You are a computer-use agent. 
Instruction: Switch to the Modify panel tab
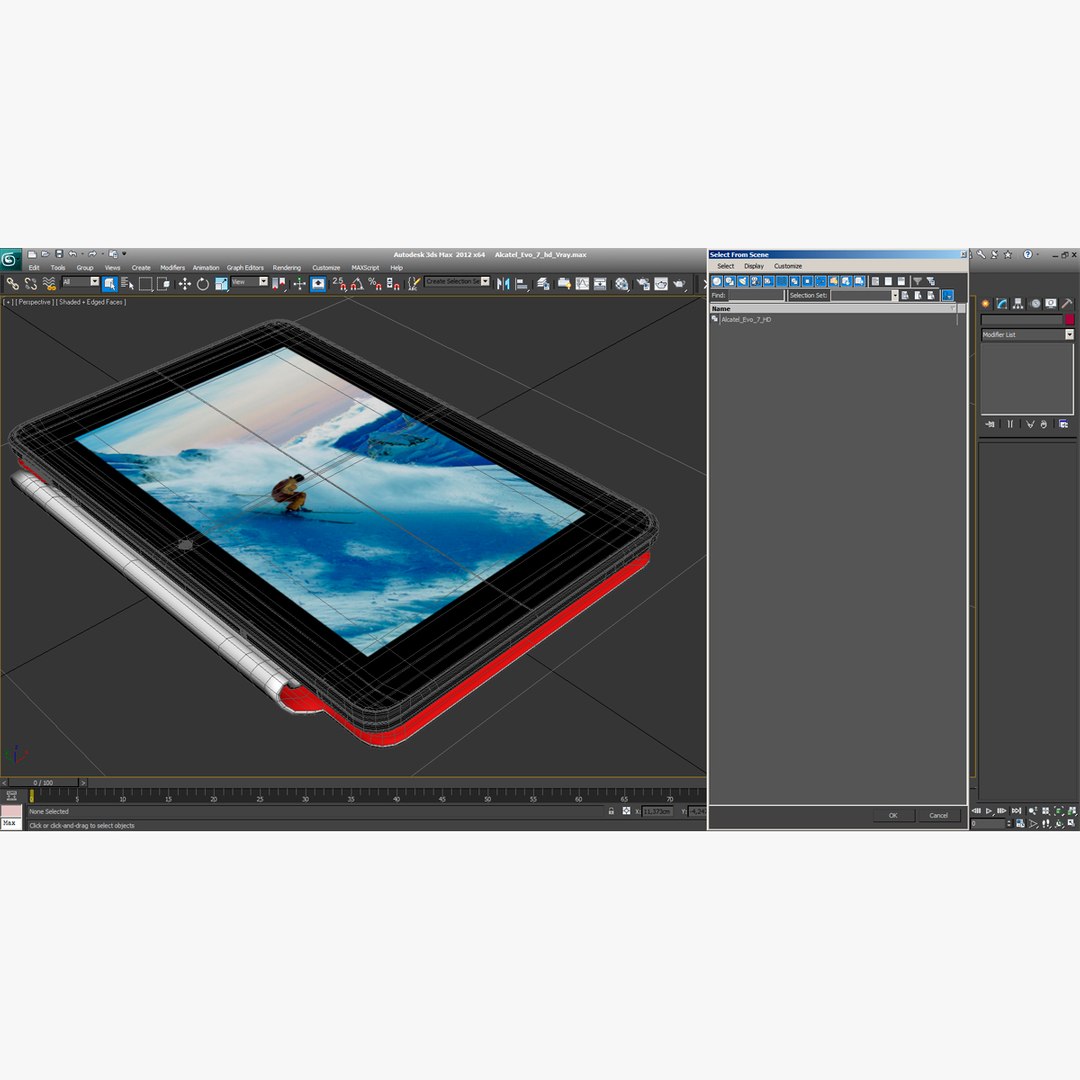(1002, 304)
